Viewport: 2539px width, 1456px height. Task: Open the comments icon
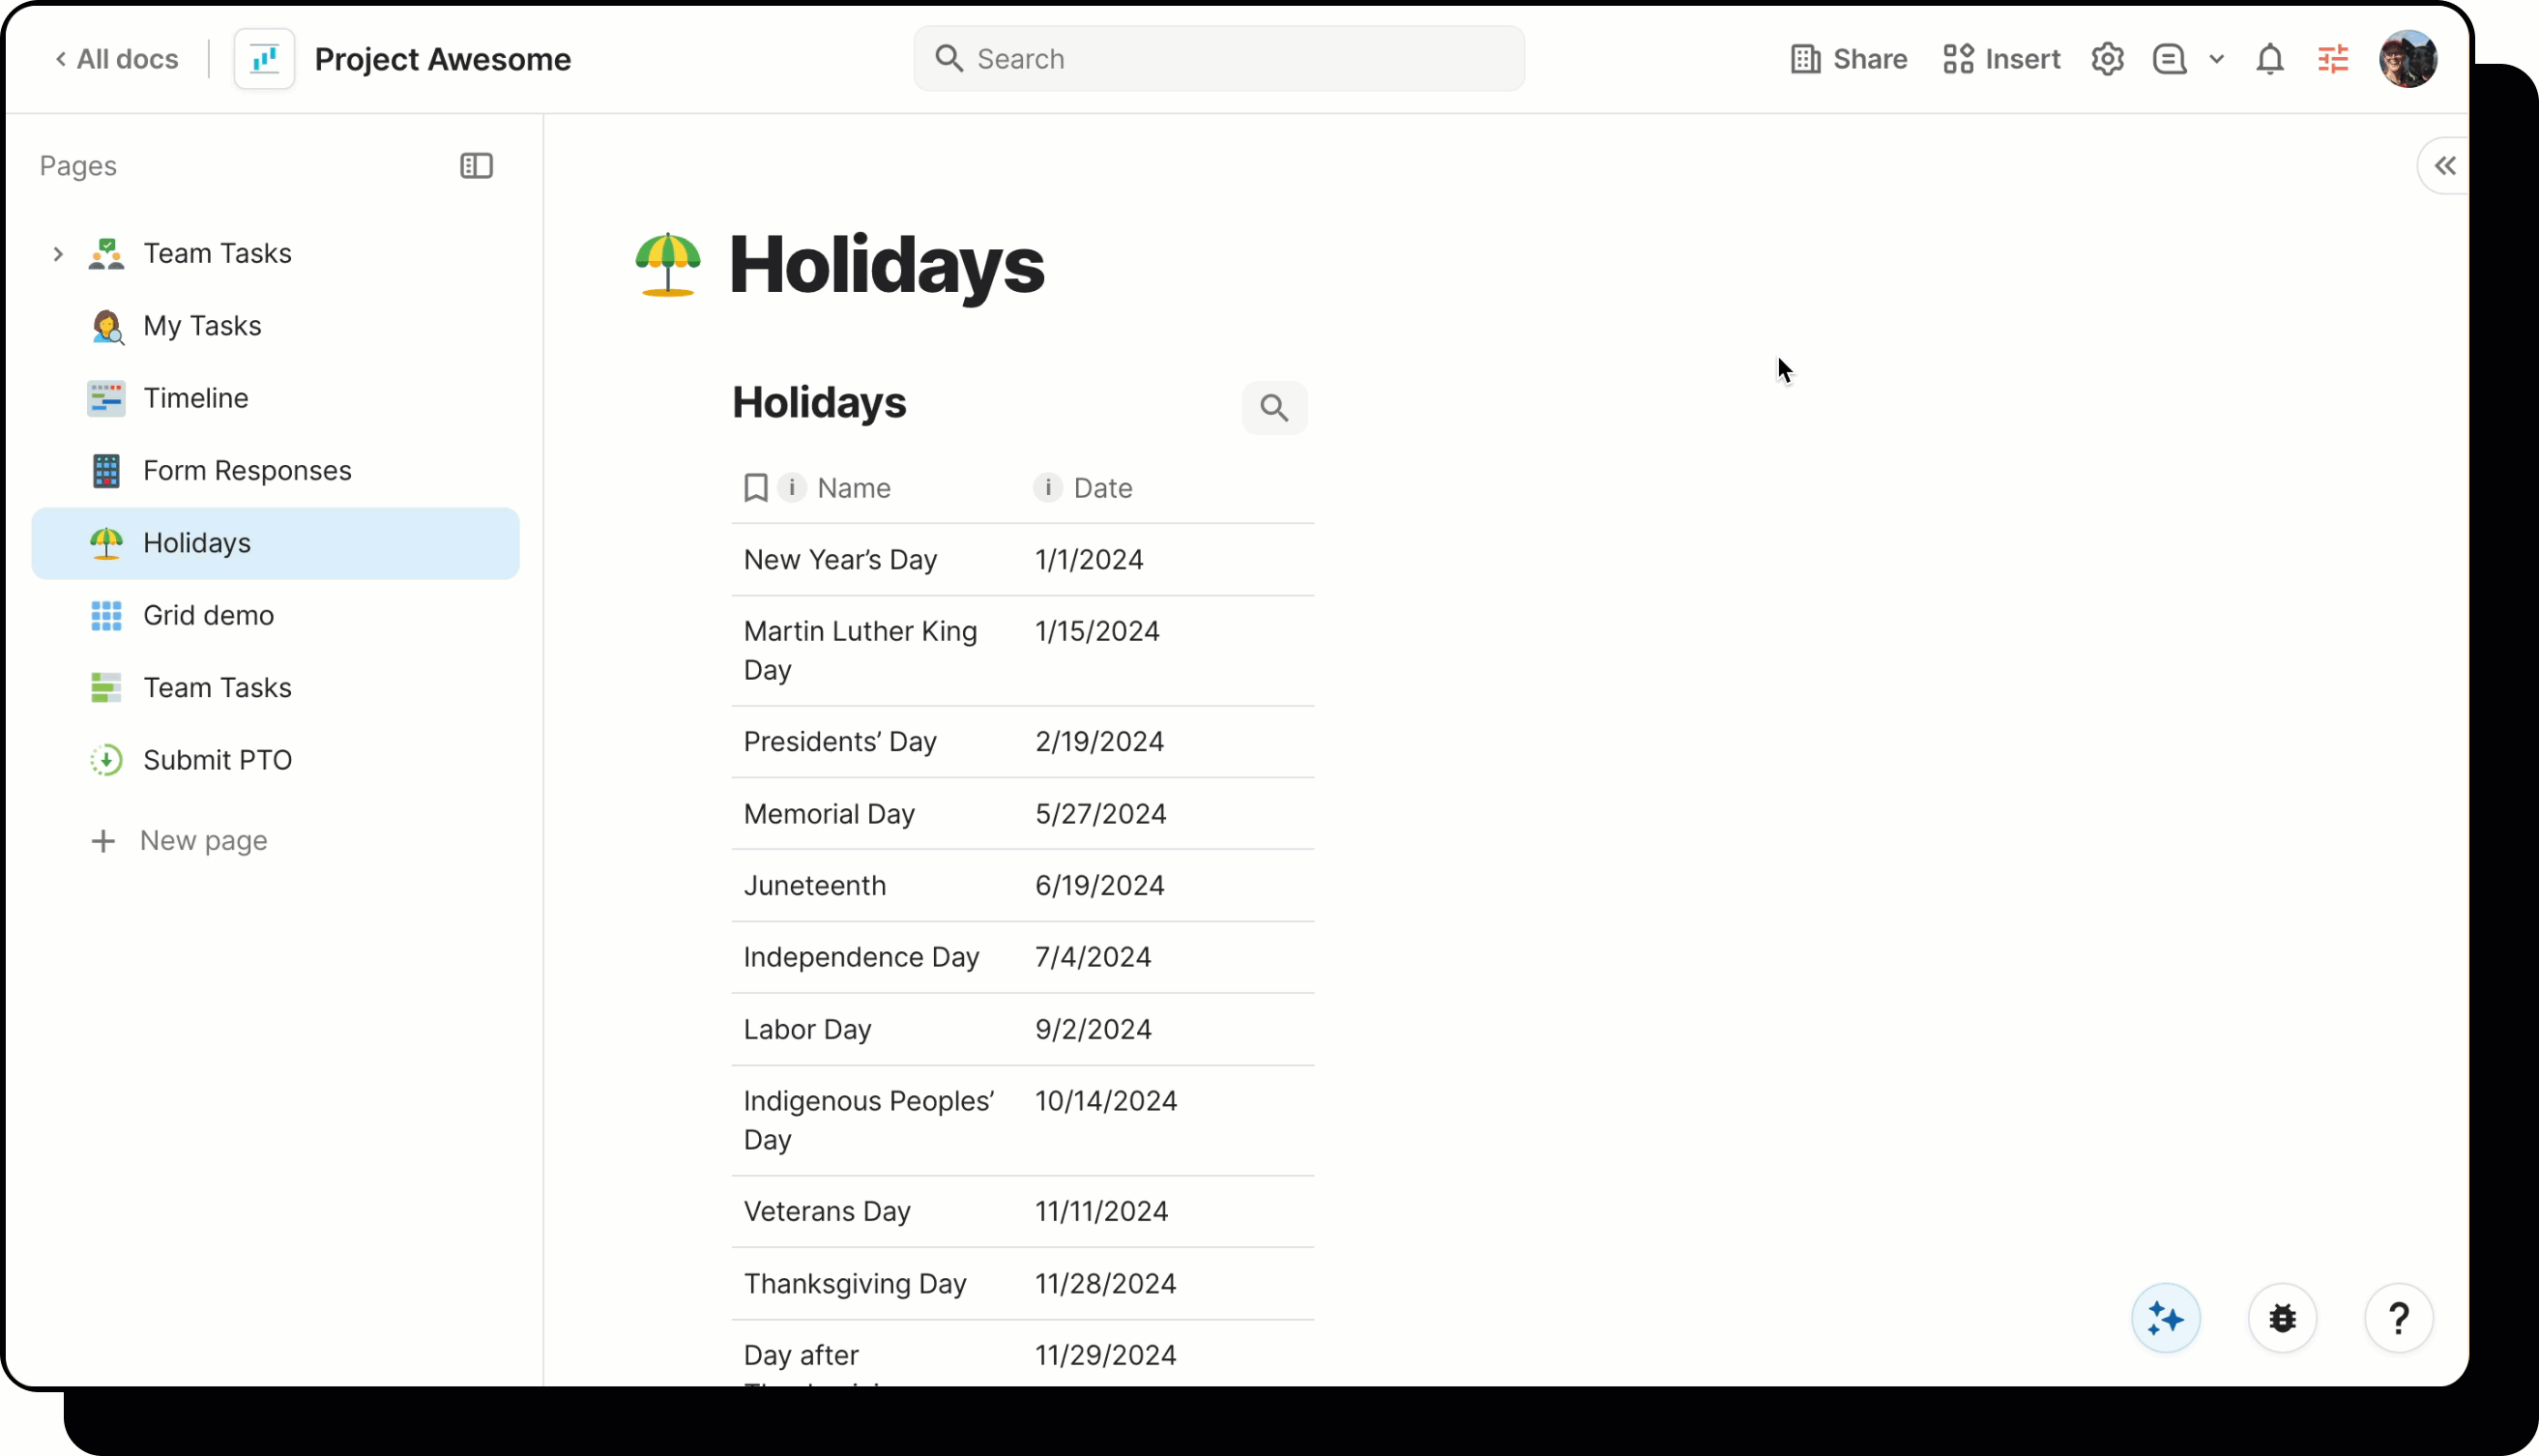tap(2169, 59)
